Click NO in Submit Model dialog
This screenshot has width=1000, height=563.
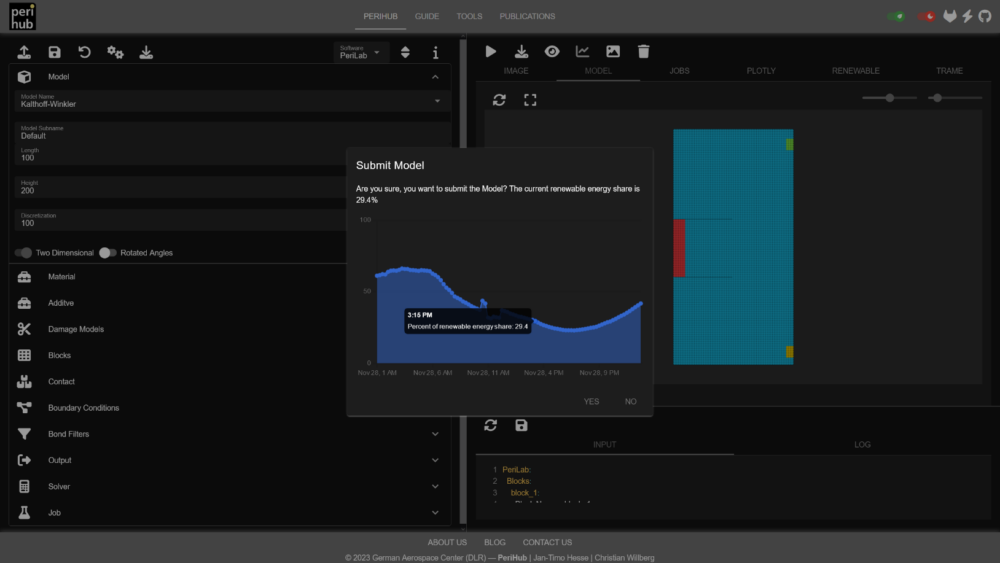630,401
